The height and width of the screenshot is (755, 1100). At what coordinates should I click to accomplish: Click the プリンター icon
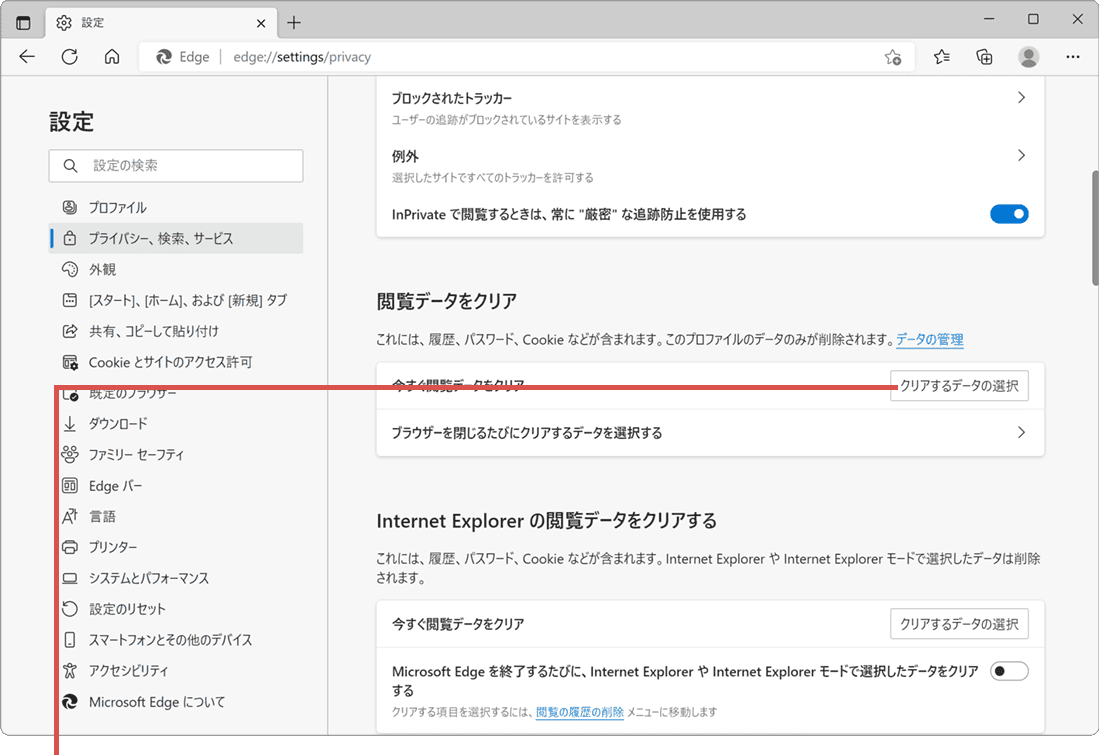pos(69,547)
